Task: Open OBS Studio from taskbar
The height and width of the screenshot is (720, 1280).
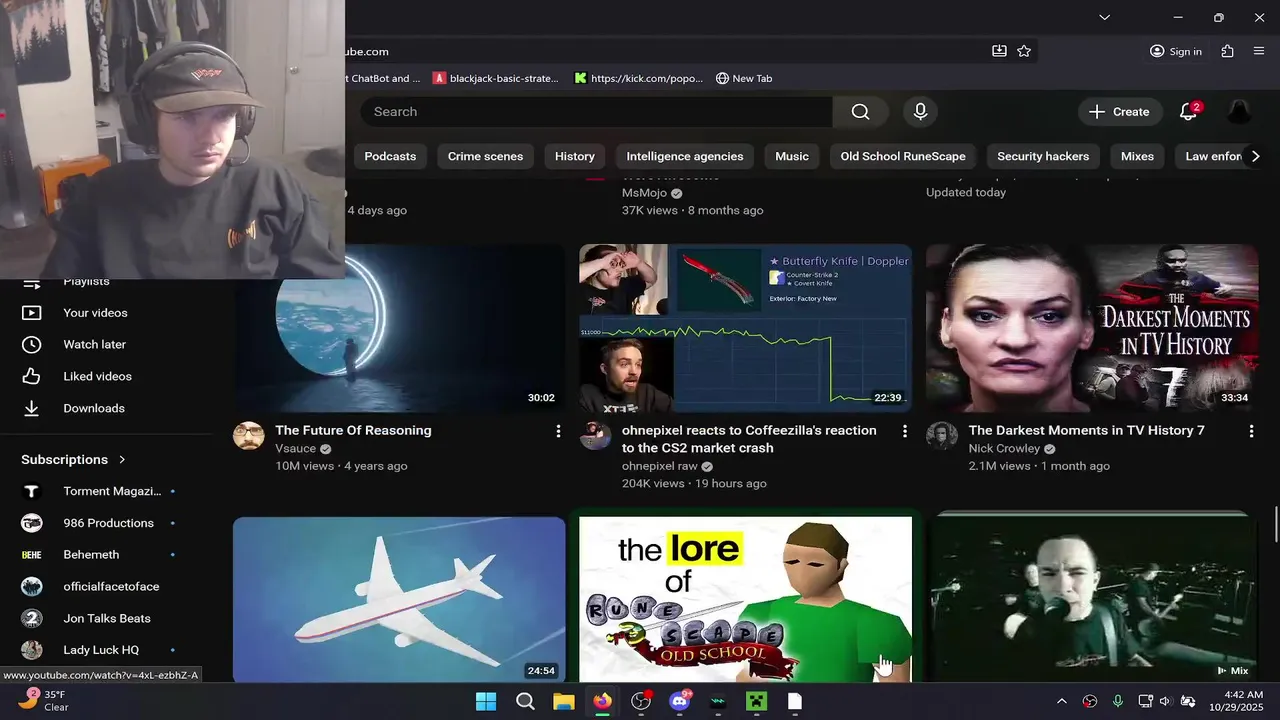Action: click(x=641, y=701)
